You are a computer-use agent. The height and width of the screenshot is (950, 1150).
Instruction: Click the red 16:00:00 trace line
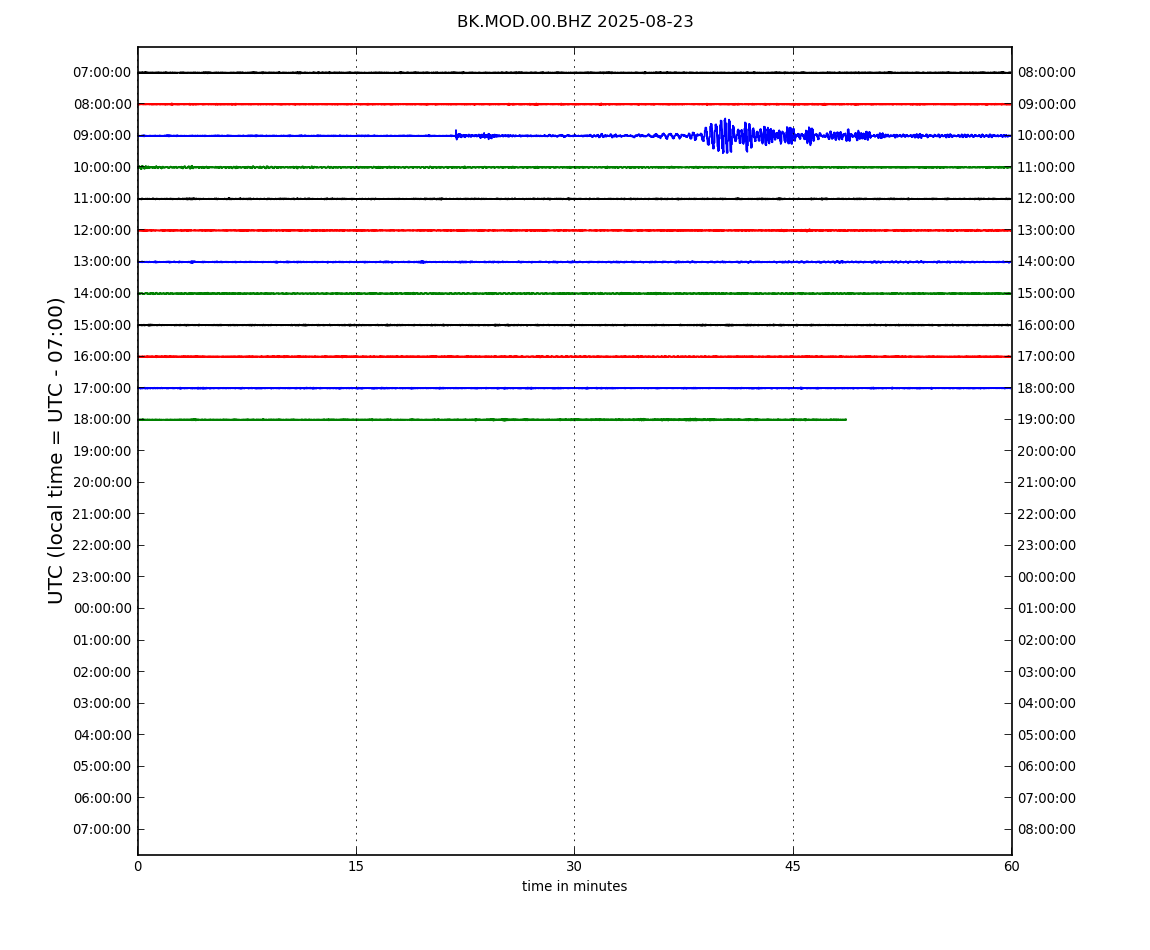point(574,357)
